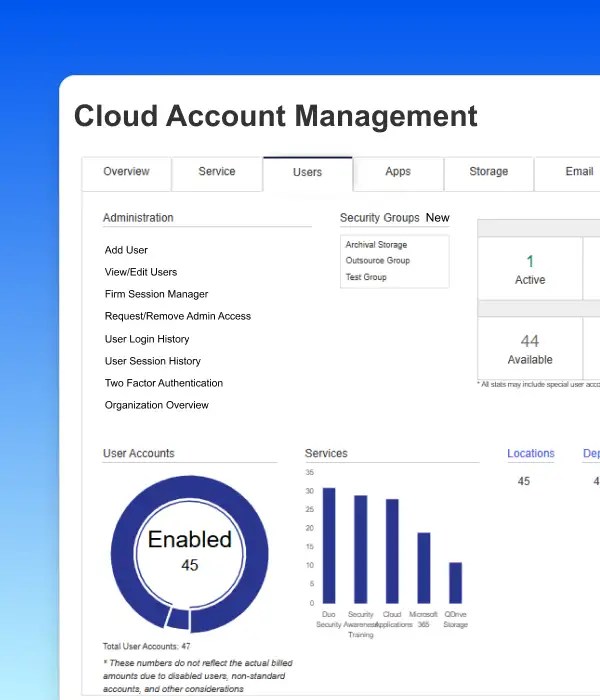Click the QDrive Storage bar
This screenshot has height=700, width=600.
(x=455, y=583)
